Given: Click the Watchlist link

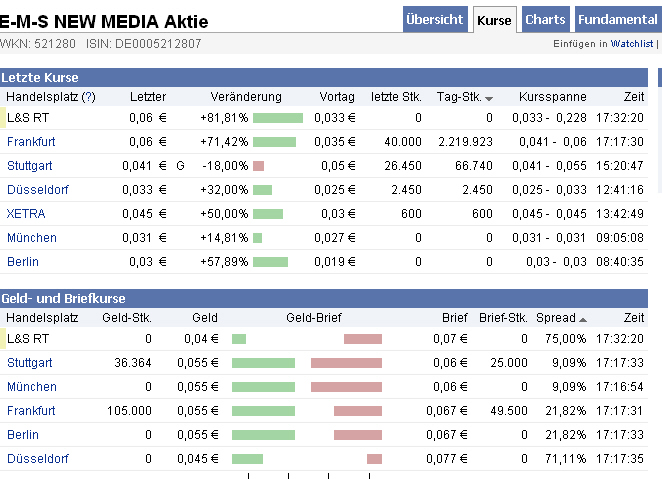Looking at the screenshot, I should pyautogui.click(x=632, y=44).
